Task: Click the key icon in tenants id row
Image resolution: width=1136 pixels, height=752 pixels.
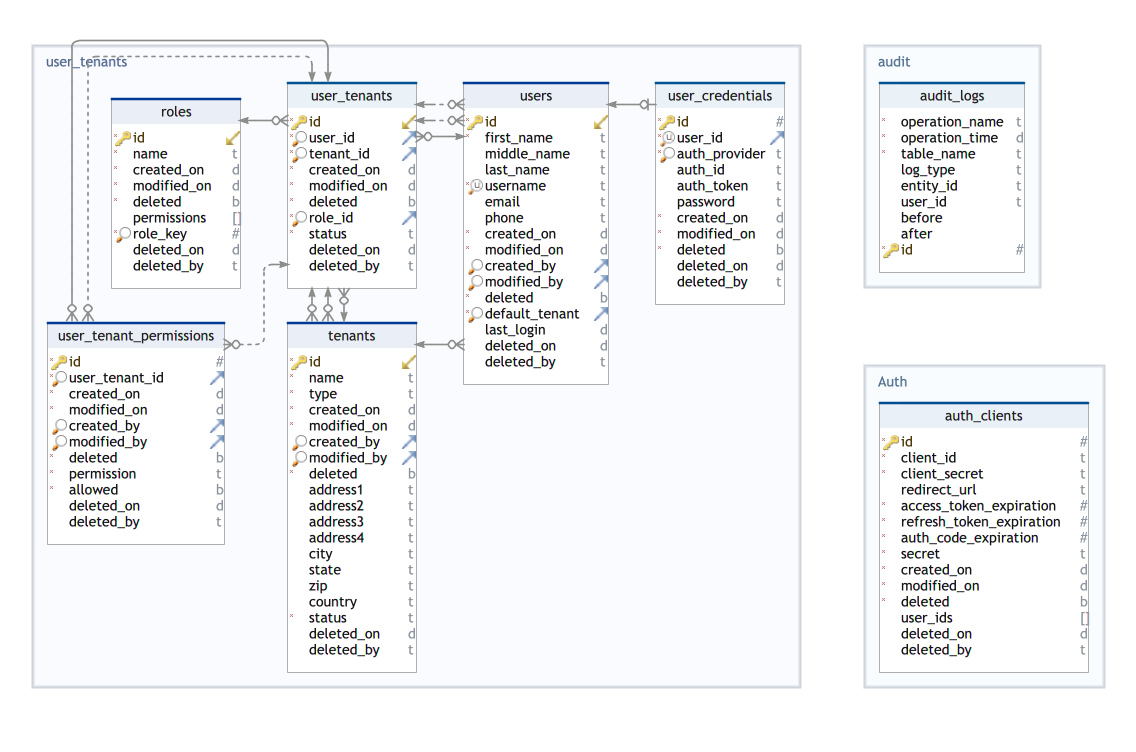Action: coord(300,362)
